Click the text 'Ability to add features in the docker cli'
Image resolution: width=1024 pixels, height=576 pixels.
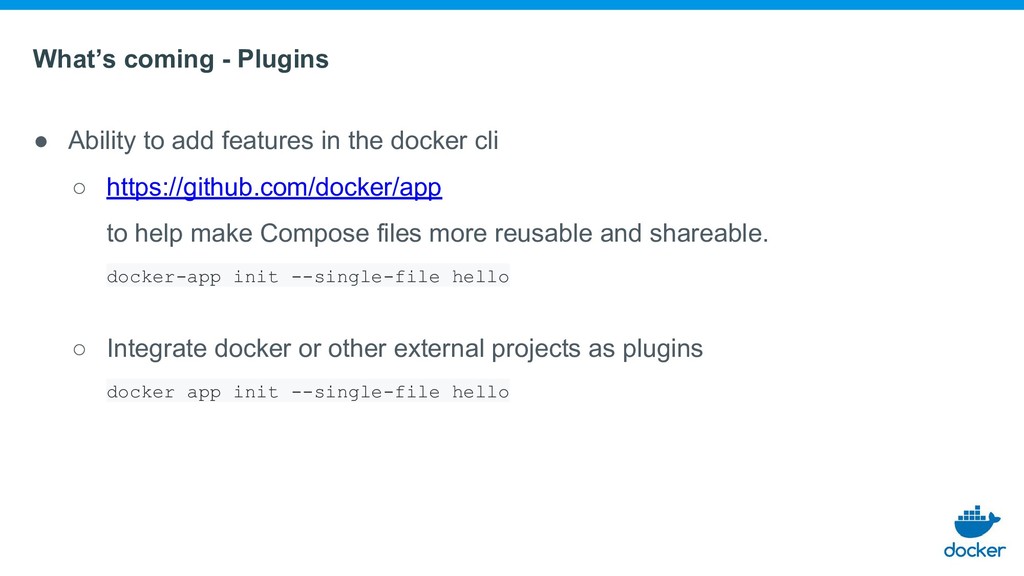point(283,140)
